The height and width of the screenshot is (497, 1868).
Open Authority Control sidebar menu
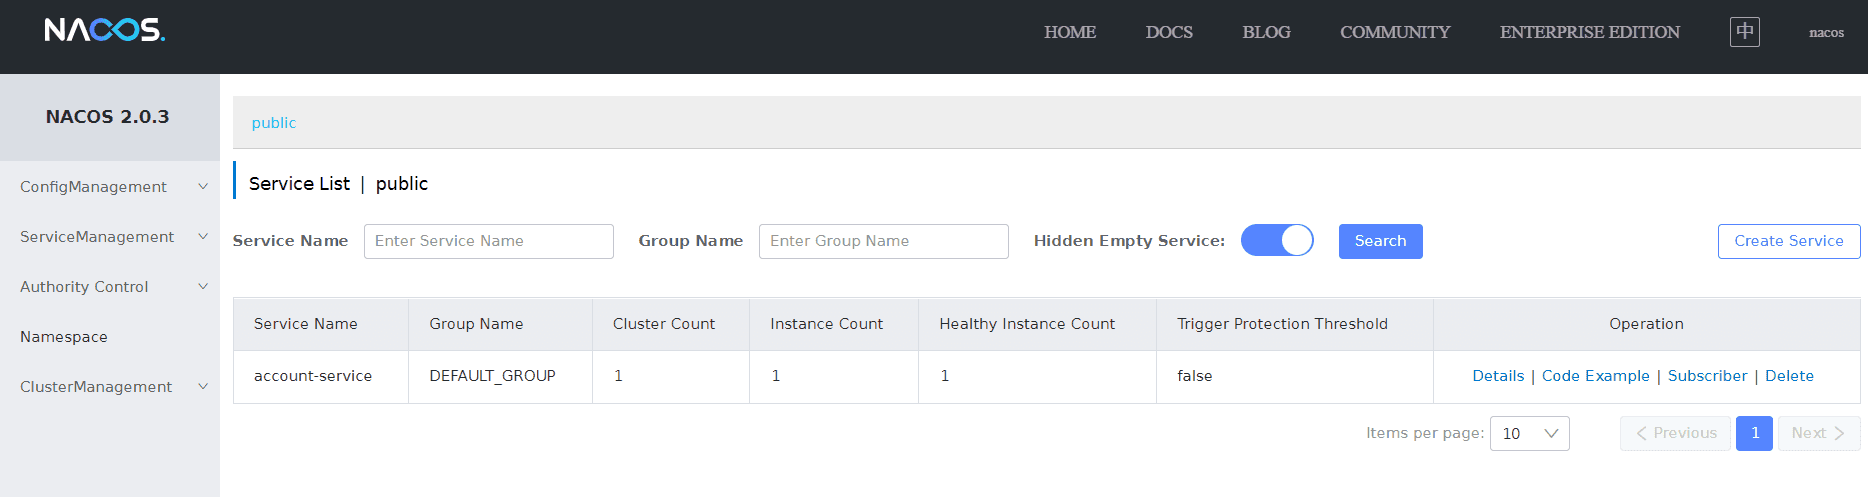(x=110, y=287)
